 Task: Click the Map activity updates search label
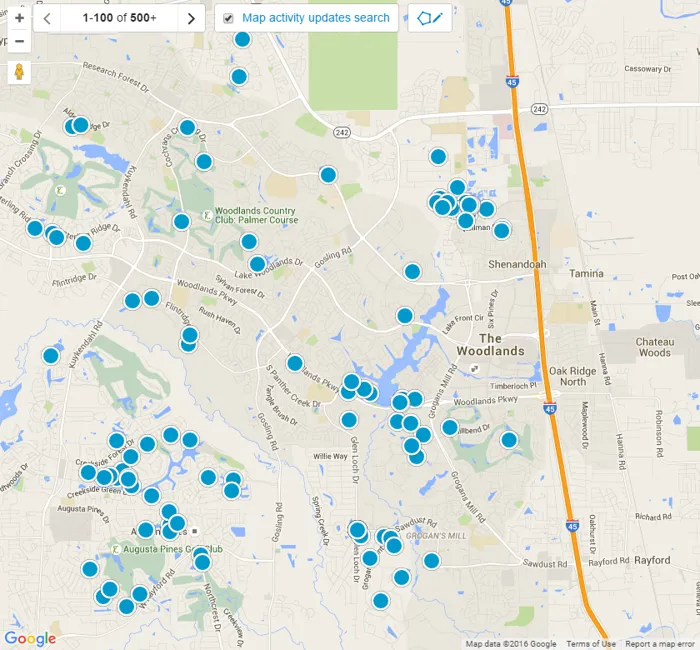316,18
